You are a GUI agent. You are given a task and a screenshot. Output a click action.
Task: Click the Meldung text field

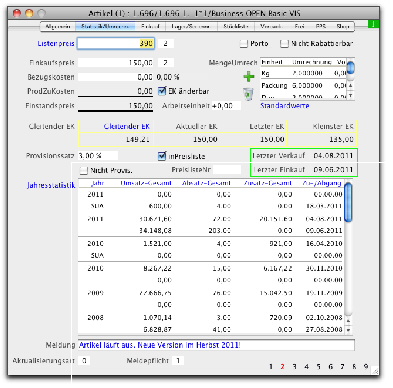pyautogui.click(x=216, y=345)
